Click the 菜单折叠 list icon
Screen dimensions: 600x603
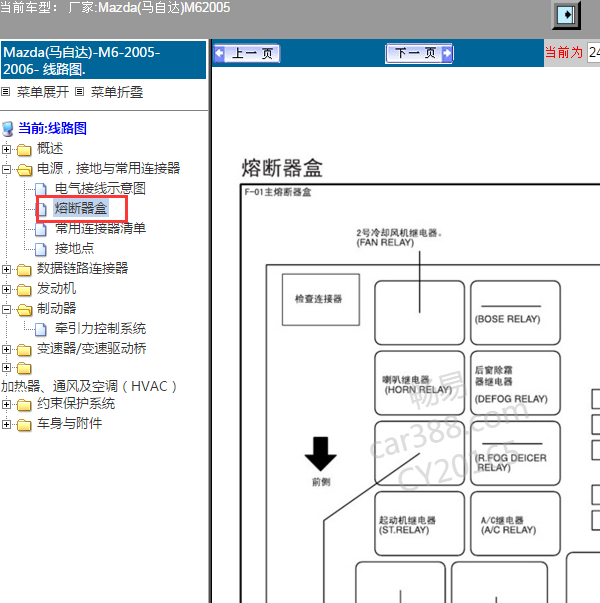pyautogui.click(x=79, y=92)
